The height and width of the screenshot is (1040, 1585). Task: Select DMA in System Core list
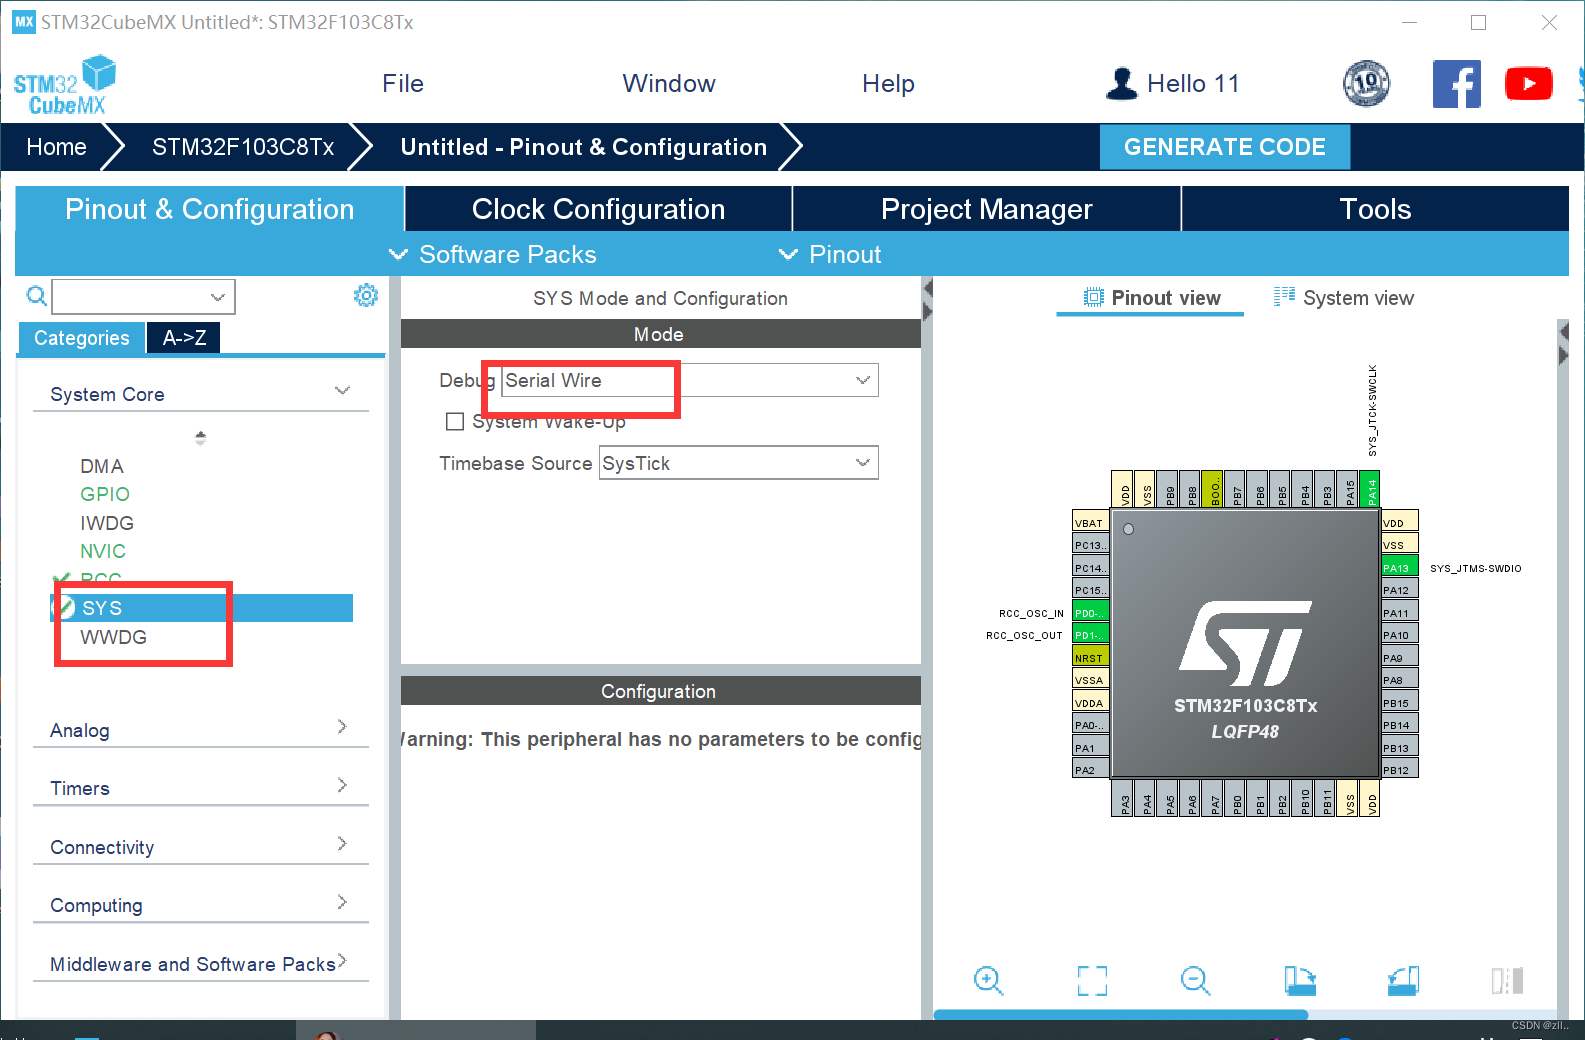[x=102, y=466]
